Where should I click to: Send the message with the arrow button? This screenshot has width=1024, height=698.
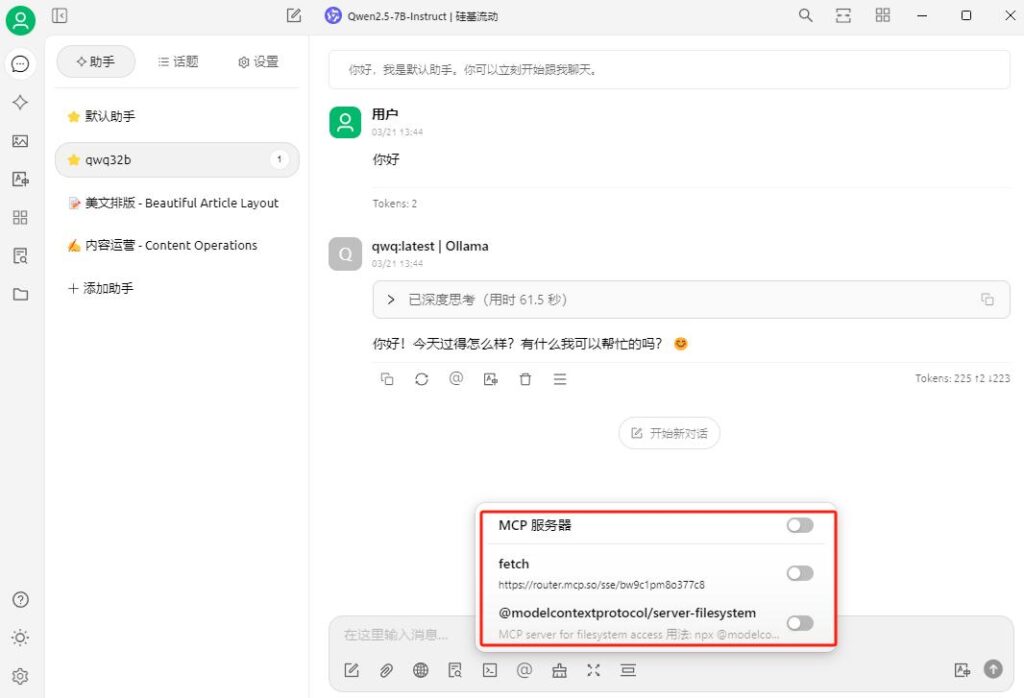[x=993, y=669]
